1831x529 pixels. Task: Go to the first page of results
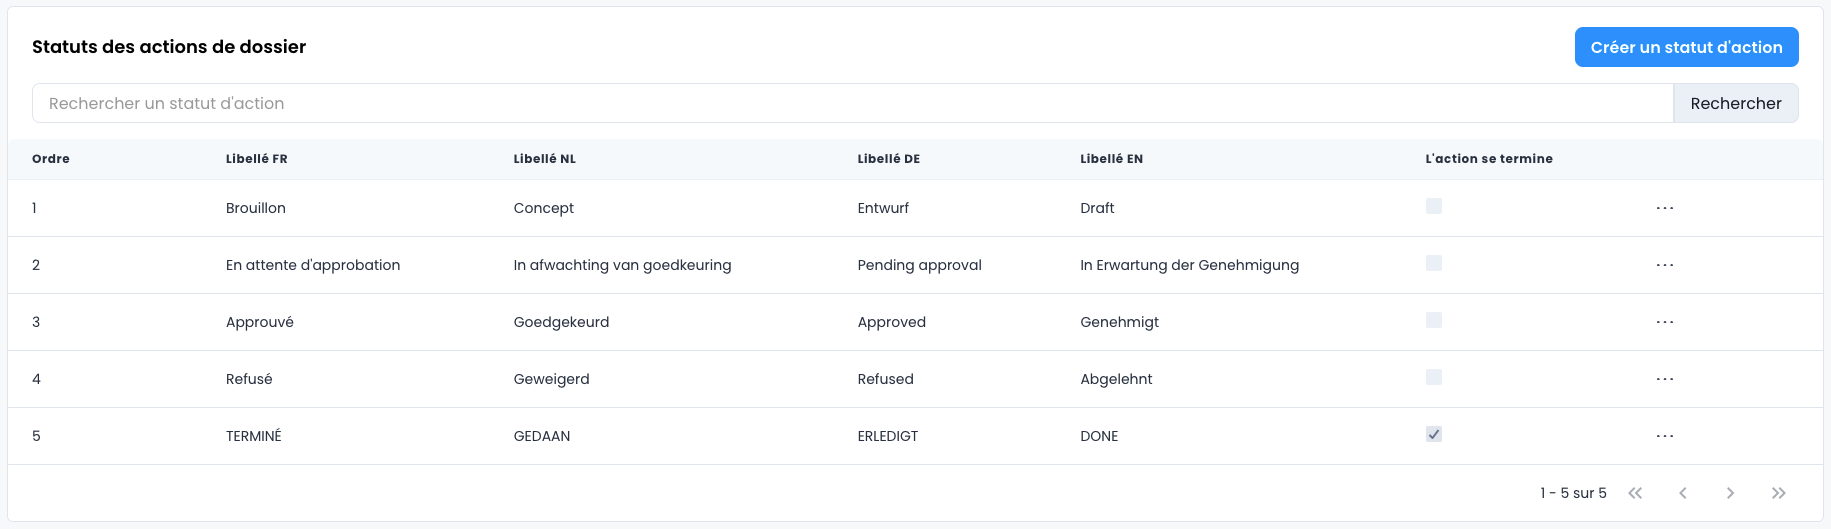1635,493
